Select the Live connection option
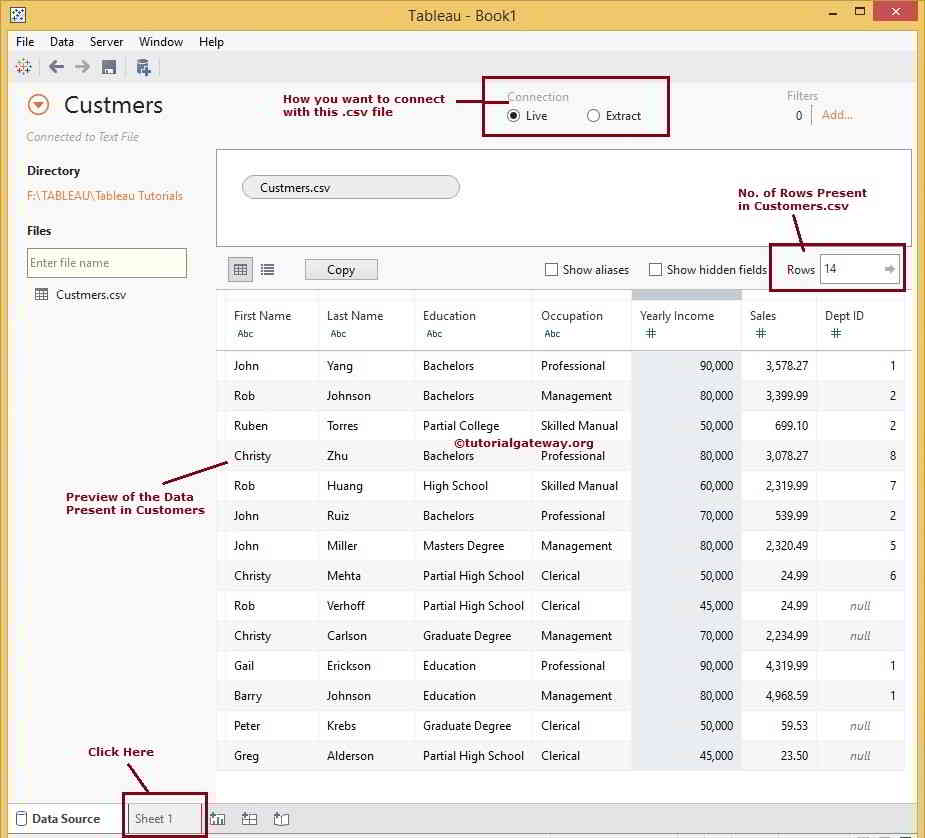This screenshot has height=838, width=925. 514,116
